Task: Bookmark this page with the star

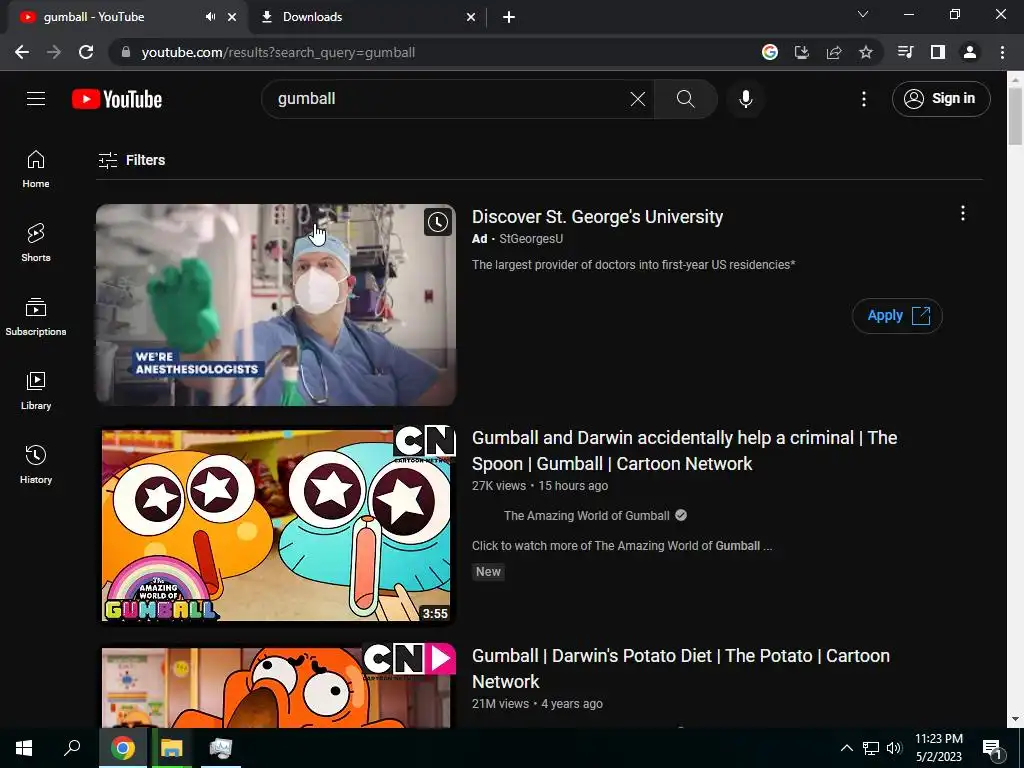Action: point(866,52)
